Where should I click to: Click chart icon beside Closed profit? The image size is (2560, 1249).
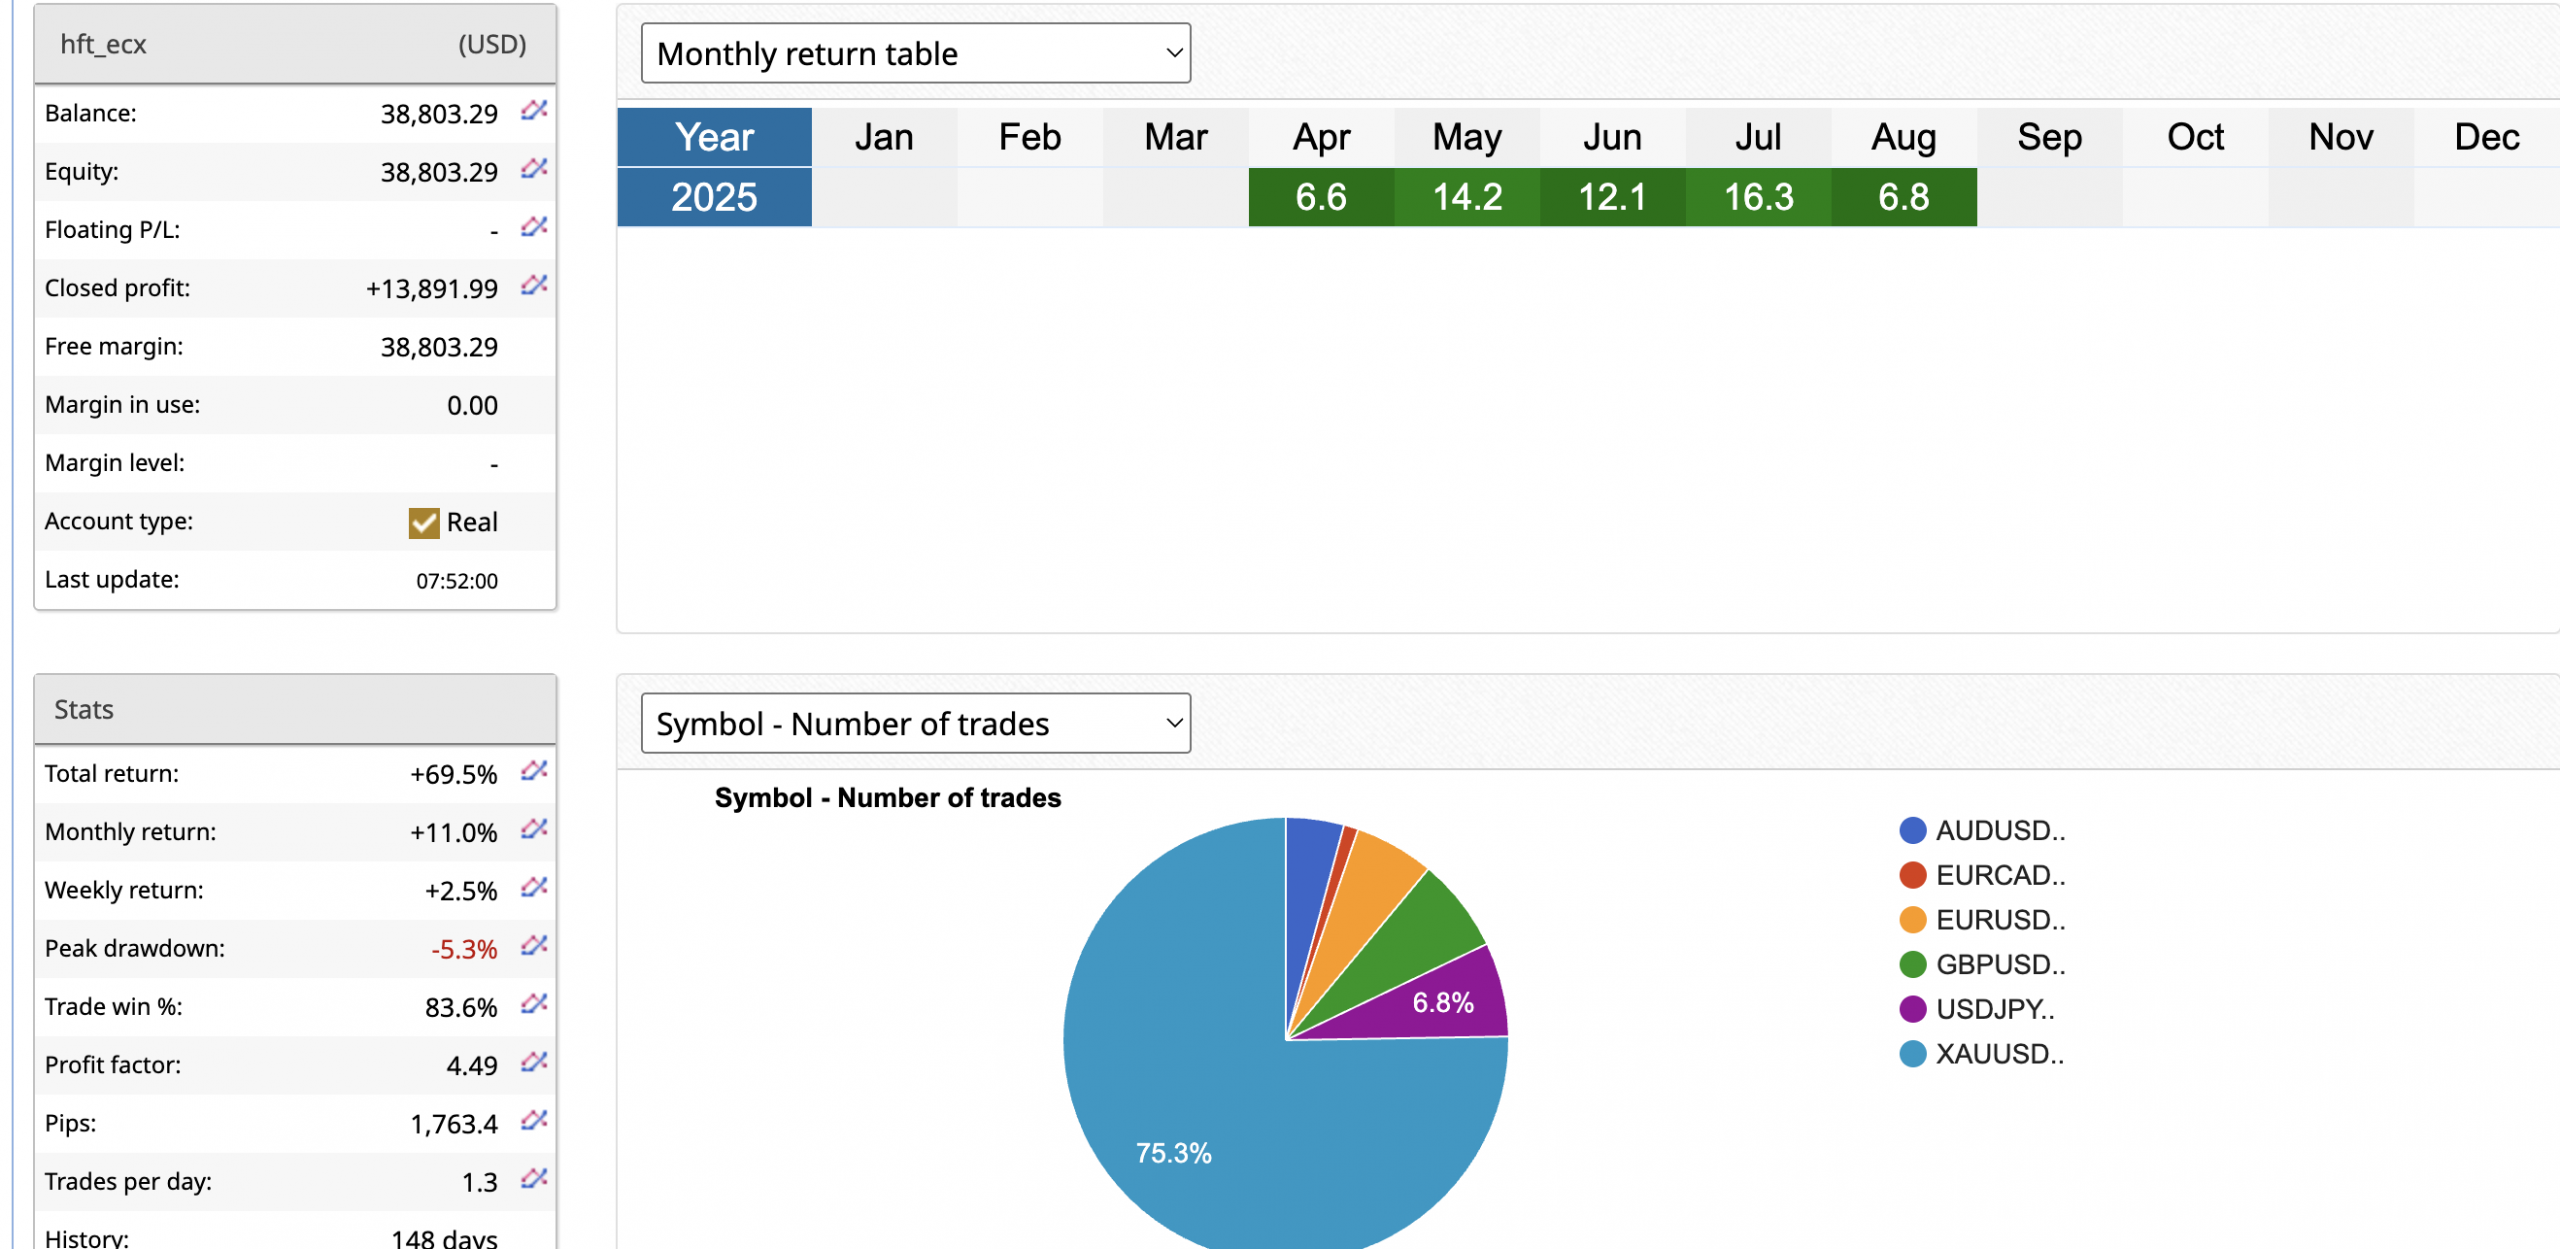coord(534,286)
